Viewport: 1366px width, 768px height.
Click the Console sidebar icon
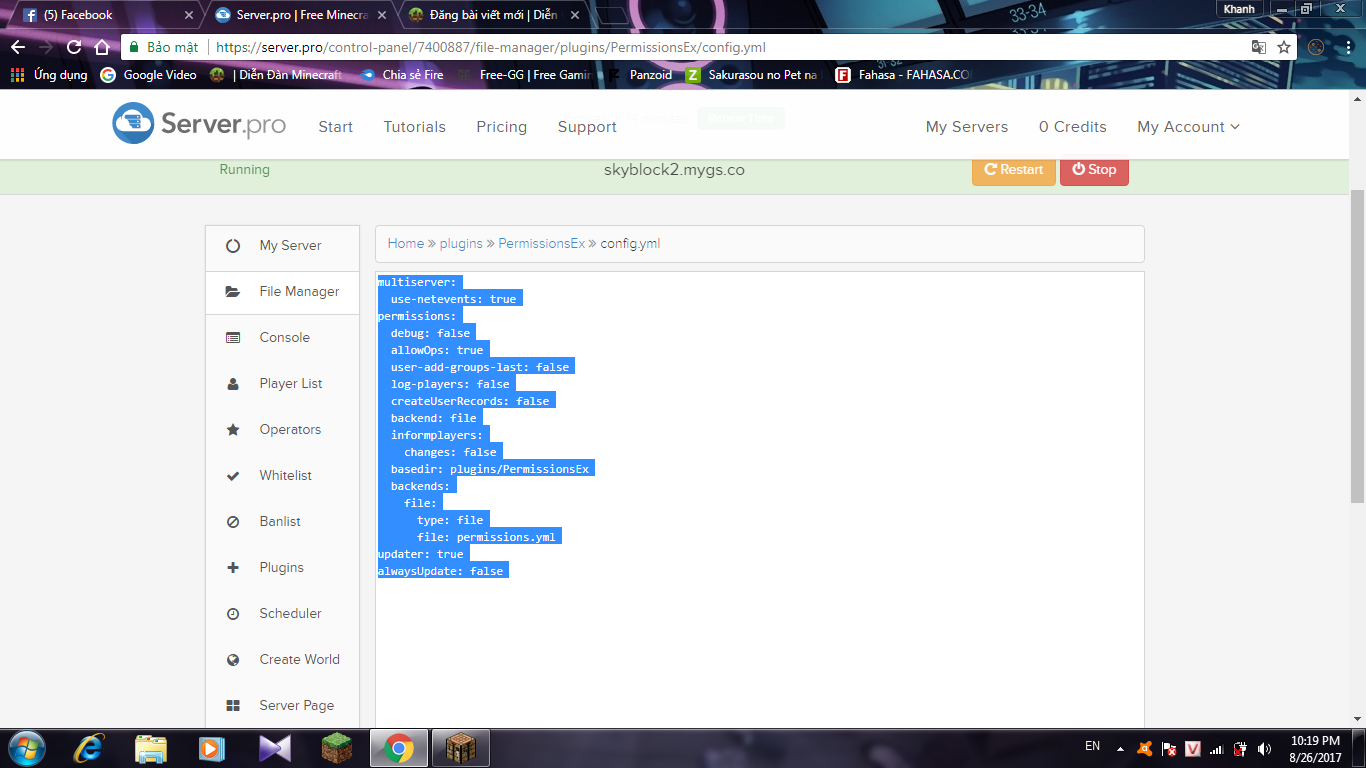coord(233,338)
